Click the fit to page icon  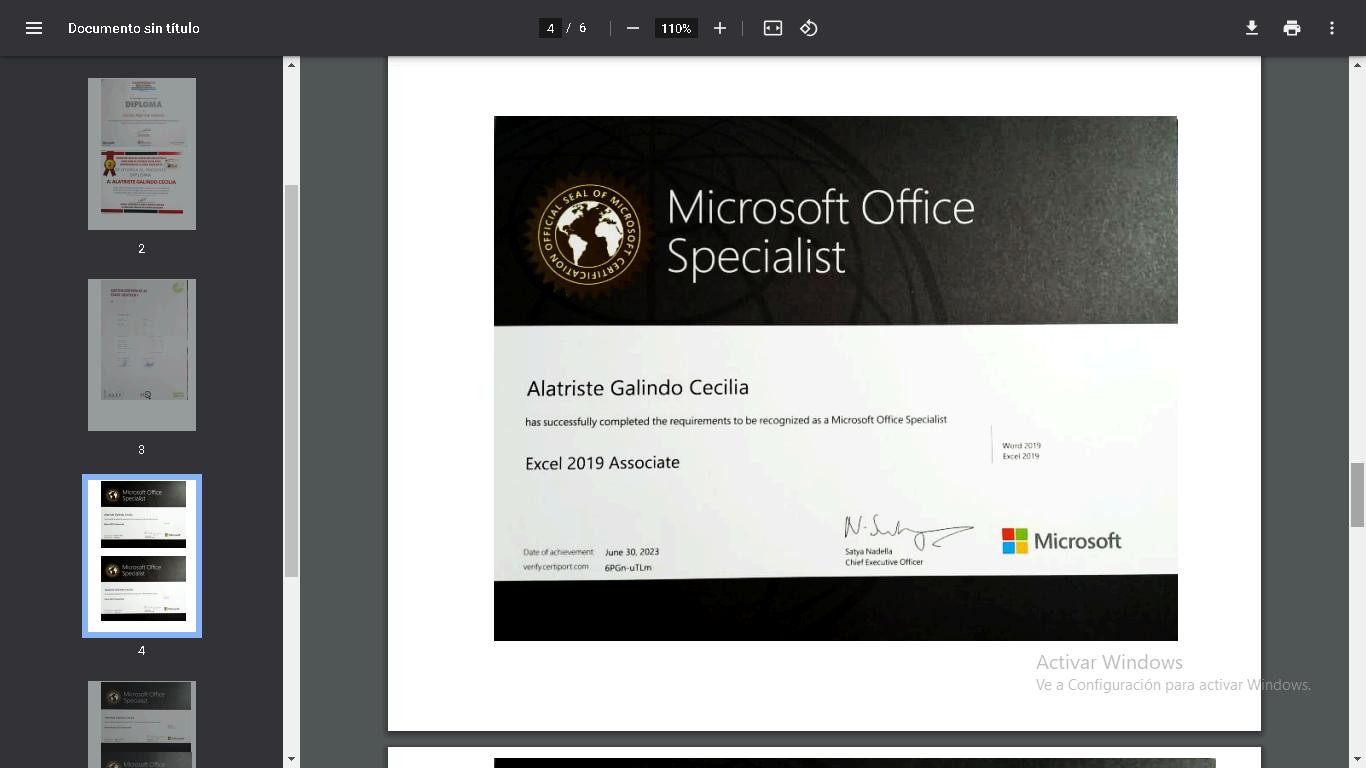click(773, 28)
